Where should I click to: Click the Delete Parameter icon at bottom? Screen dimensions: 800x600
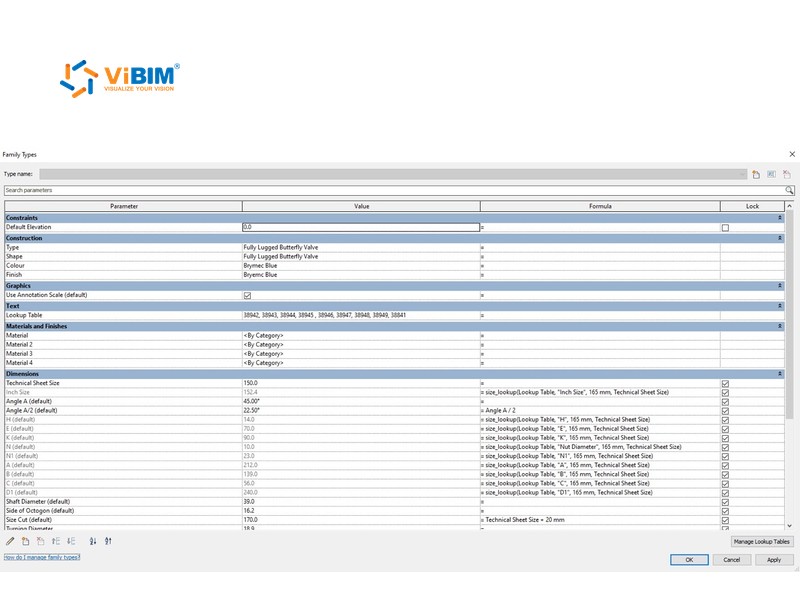click(41, 541)
